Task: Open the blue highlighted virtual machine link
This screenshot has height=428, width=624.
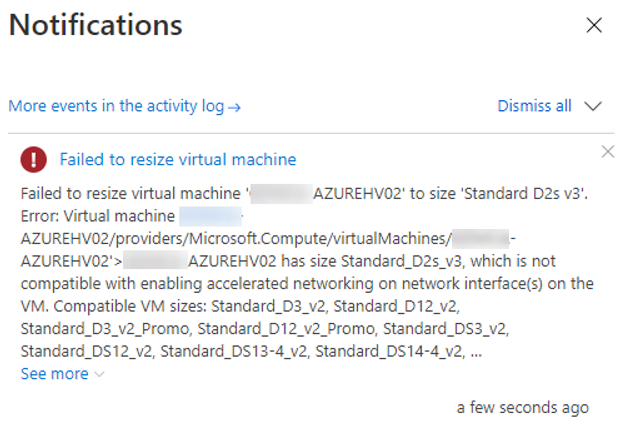Action: pos(211,216)
